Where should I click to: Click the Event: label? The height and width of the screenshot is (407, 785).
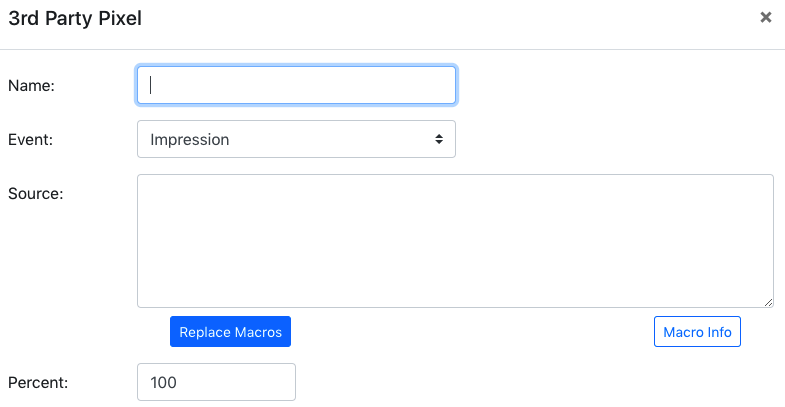click(x=30, y=140)
